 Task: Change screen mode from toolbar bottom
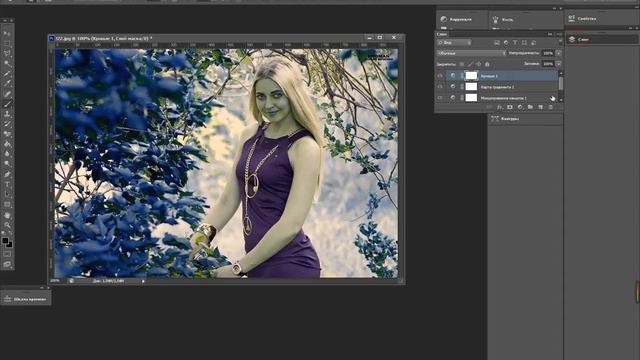[x=7, y=264]
